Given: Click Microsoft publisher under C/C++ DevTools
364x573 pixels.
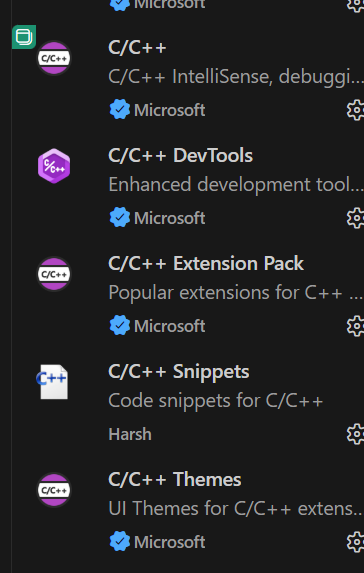Looking at the screenshot, I should pos(170,218).
